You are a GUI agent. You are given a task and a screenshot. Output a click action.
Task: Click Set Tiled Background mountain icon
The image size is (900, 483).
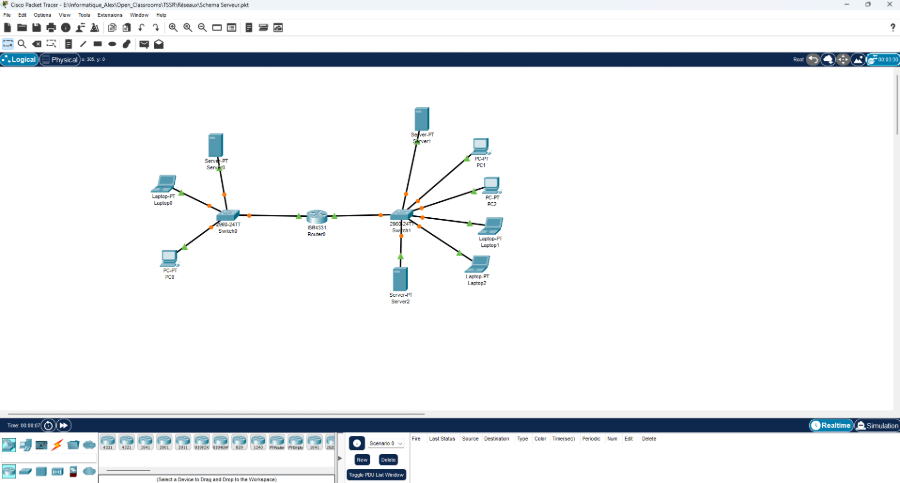[x=858, y=60]
